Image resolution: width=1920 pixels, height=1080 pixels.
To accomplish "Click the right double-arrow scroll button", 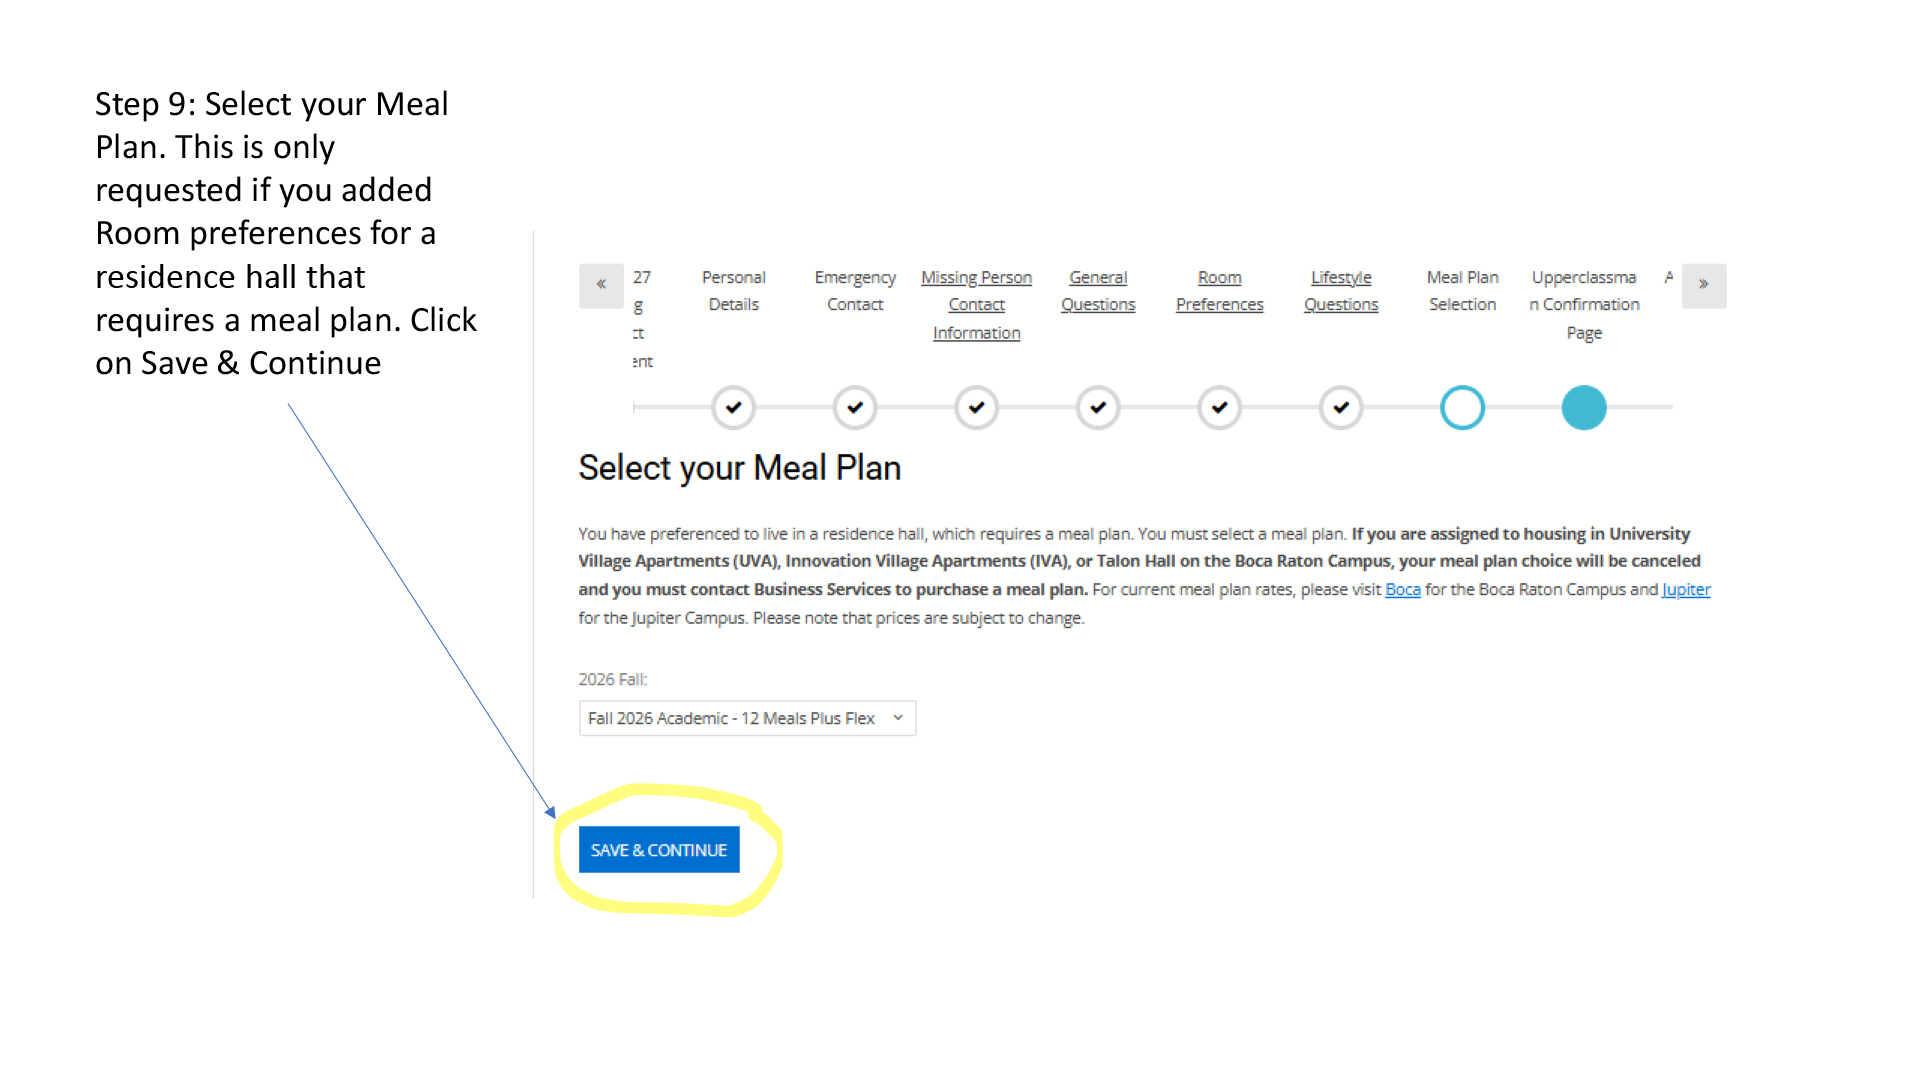I will click(1703, 285).
